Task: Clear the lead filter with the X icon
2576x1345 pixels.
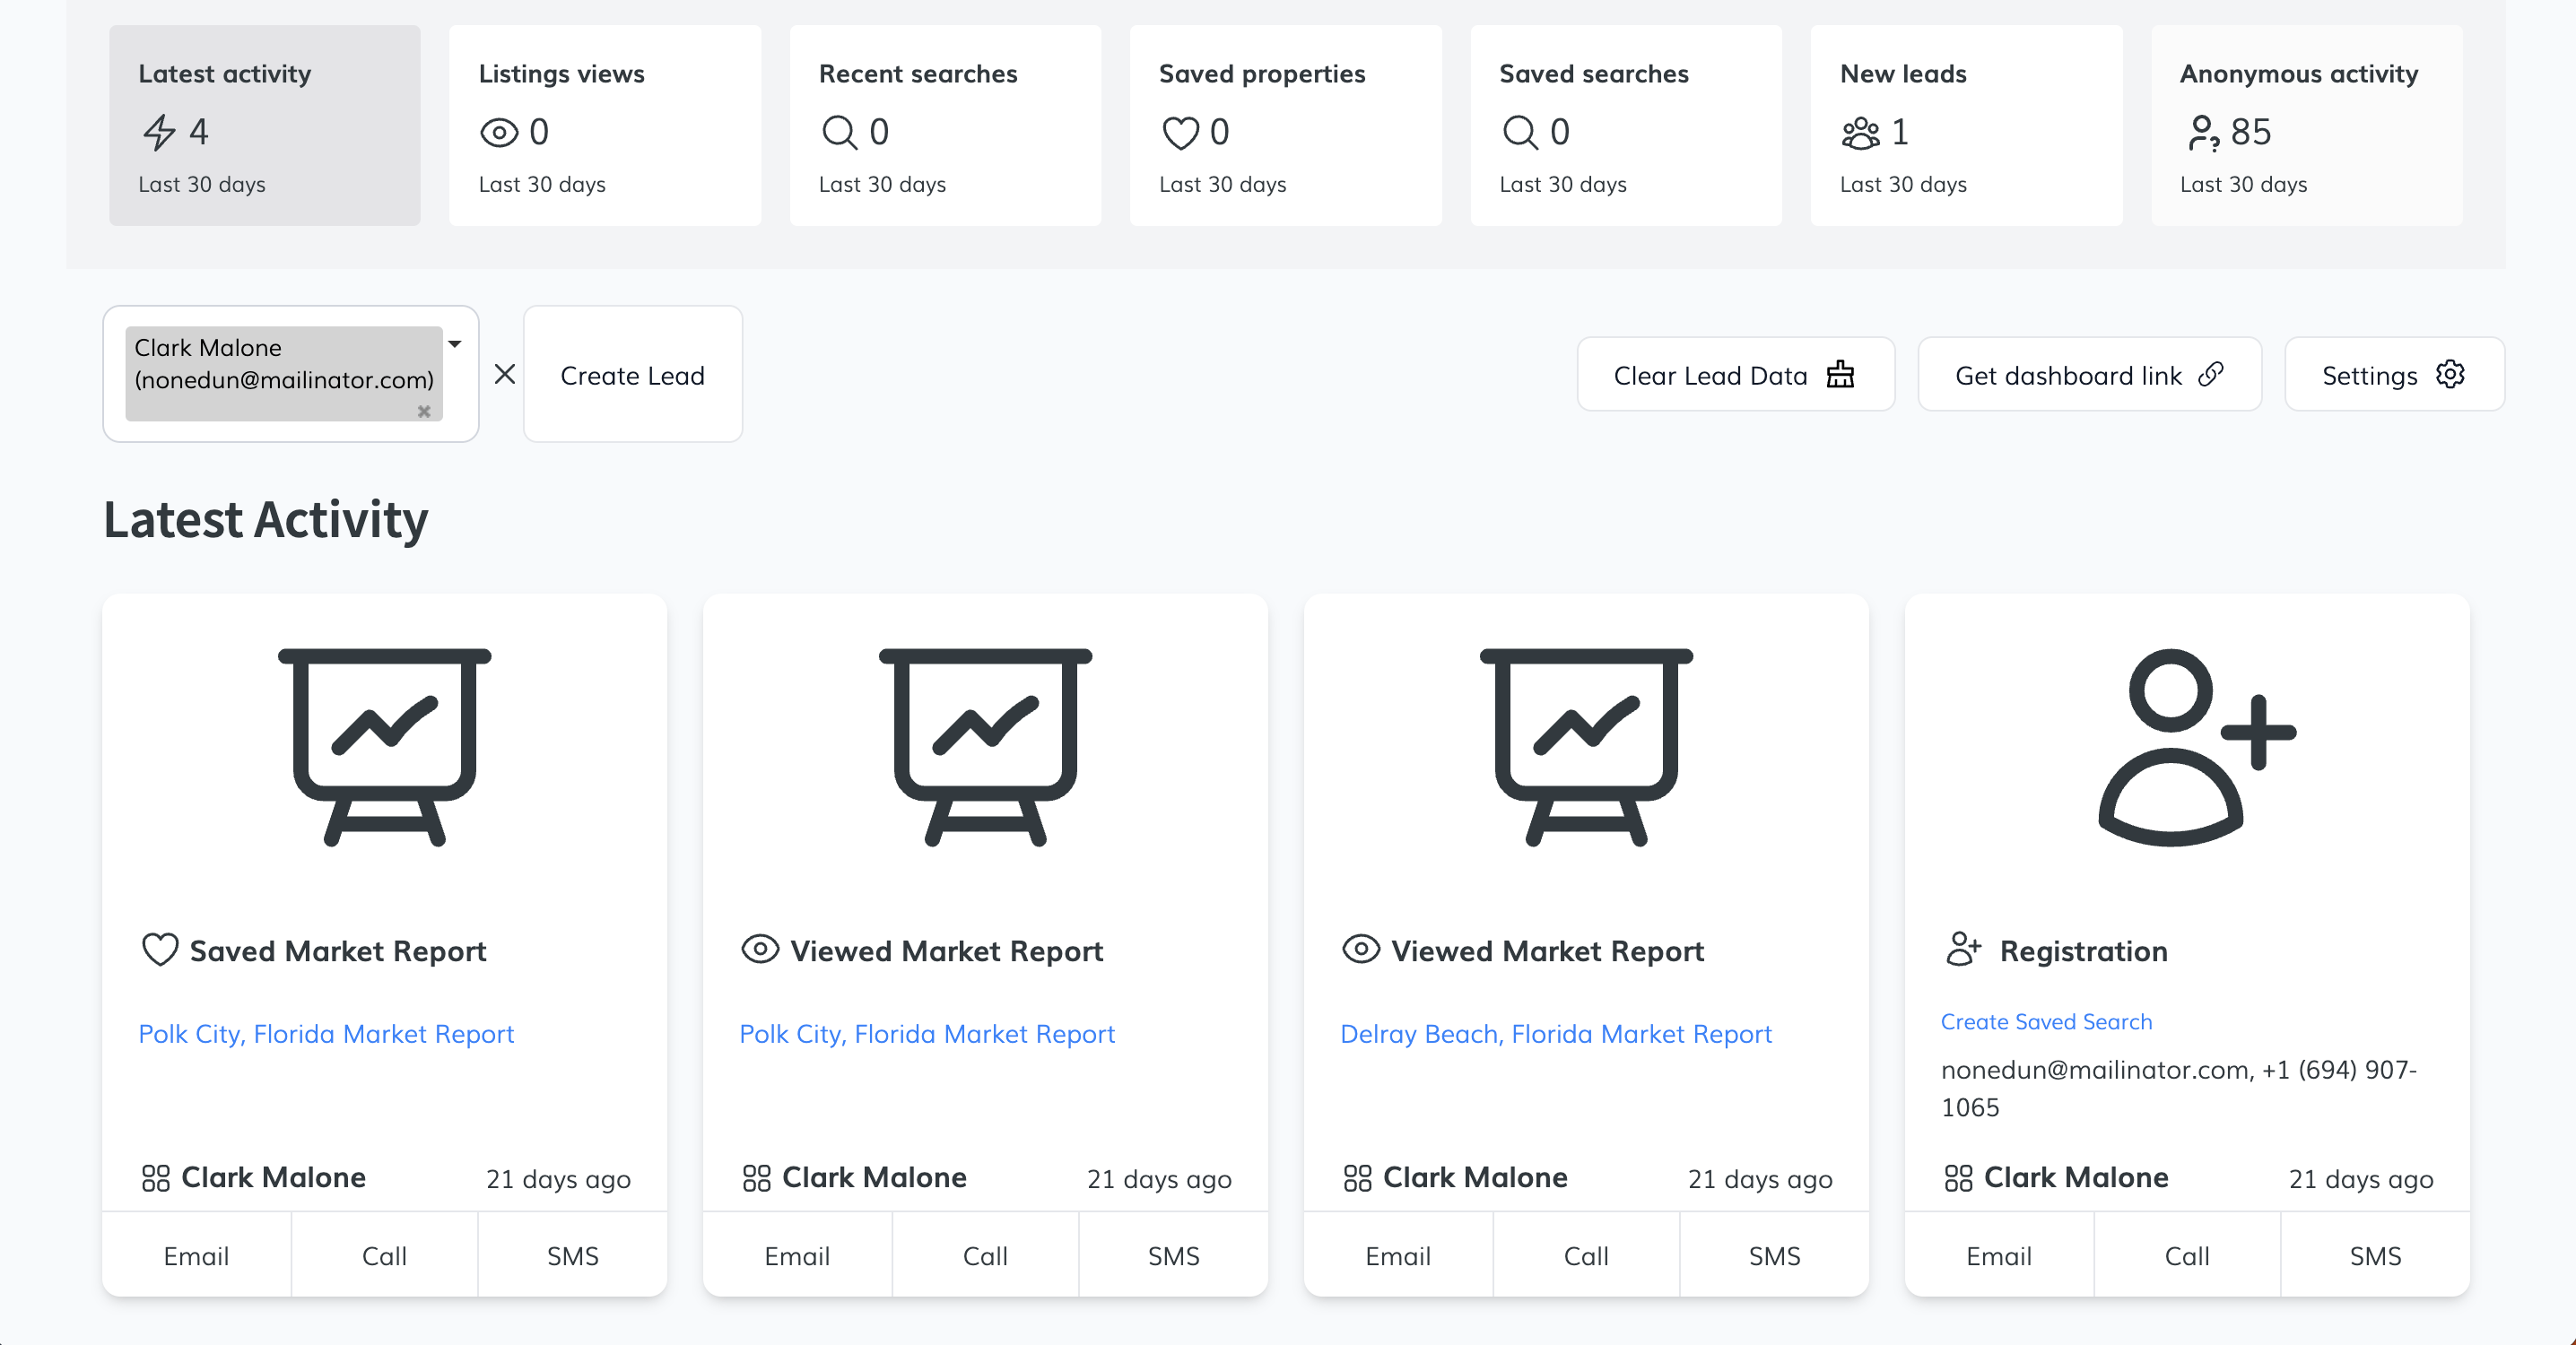Action: [505, 374]
